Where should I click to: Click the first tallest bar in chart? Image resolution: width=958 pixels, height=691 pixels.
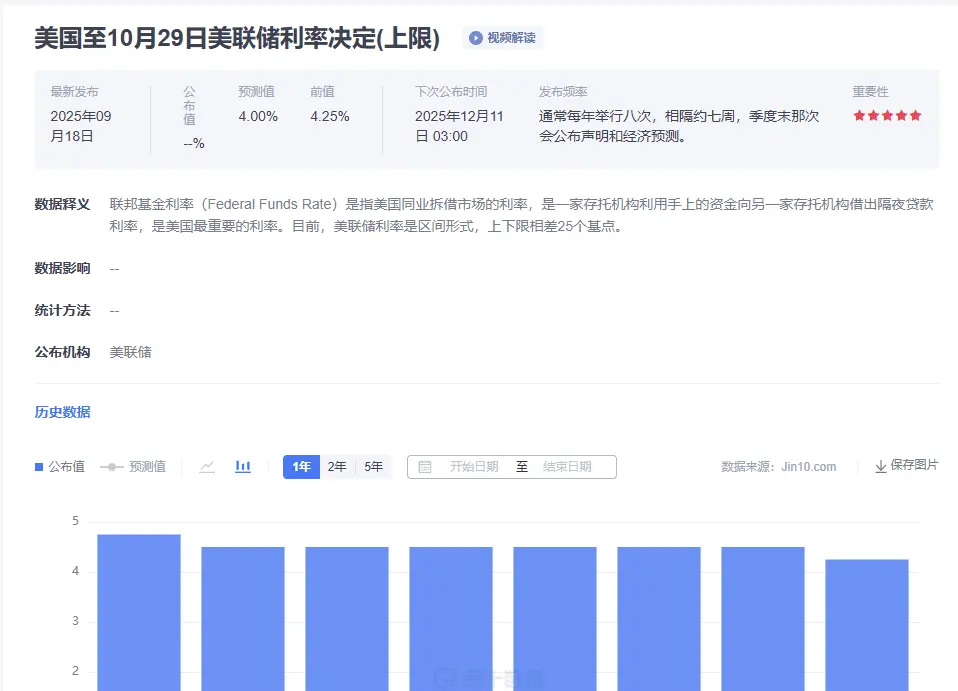(x=139, y=612)
